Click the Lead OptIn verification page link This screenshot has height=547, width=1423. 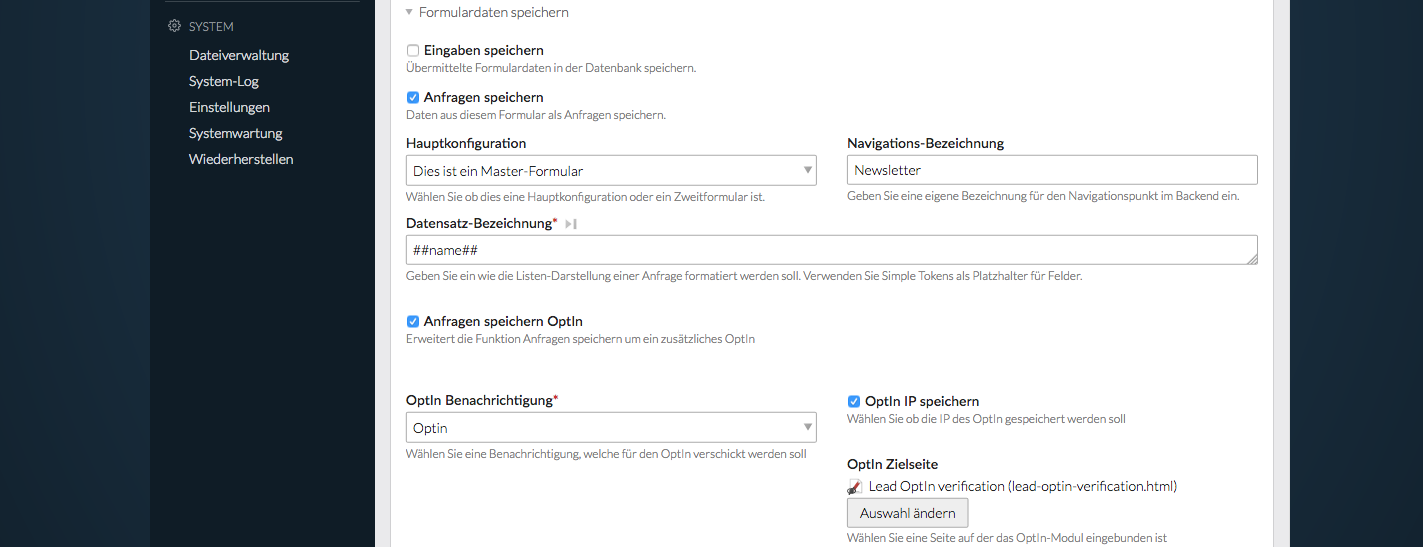pos(1022,487)
